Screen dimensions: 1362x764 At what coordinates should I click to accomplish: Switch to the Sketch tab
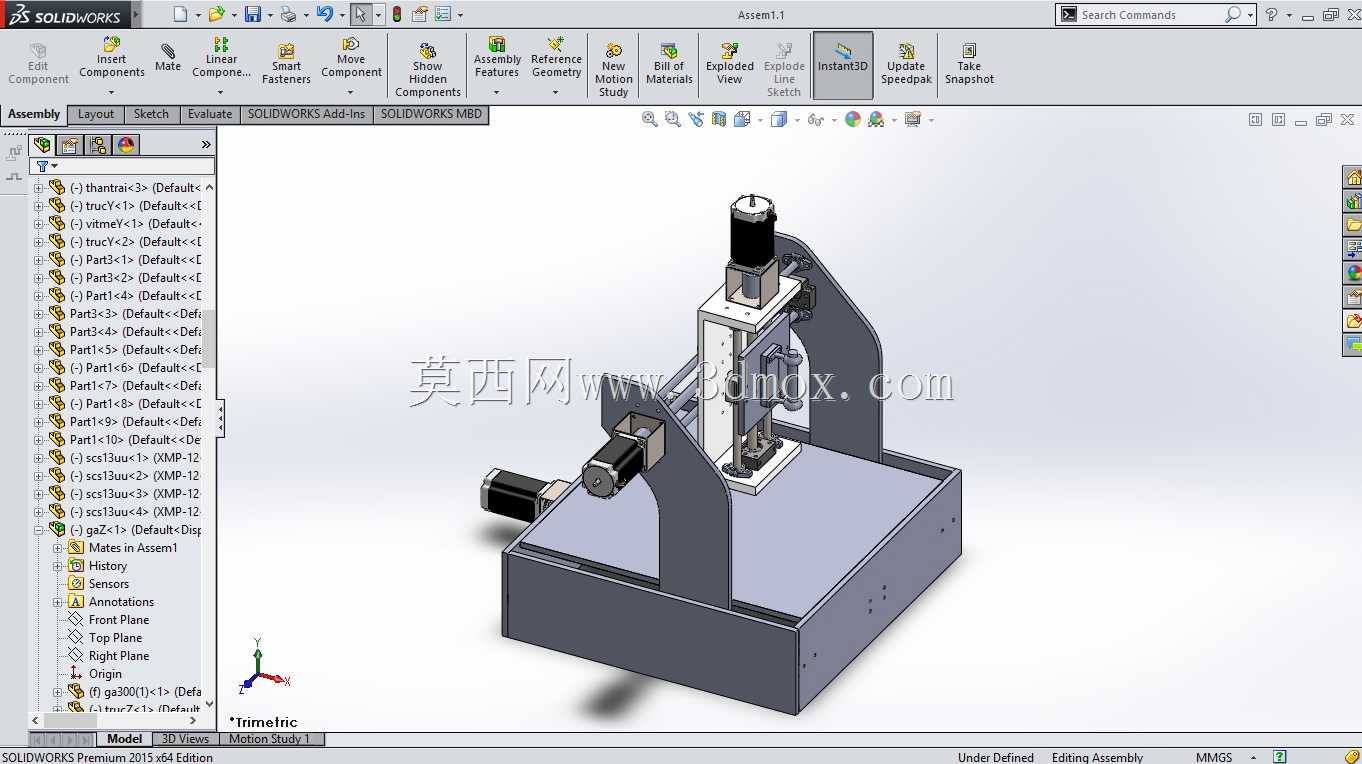[151, 114]
